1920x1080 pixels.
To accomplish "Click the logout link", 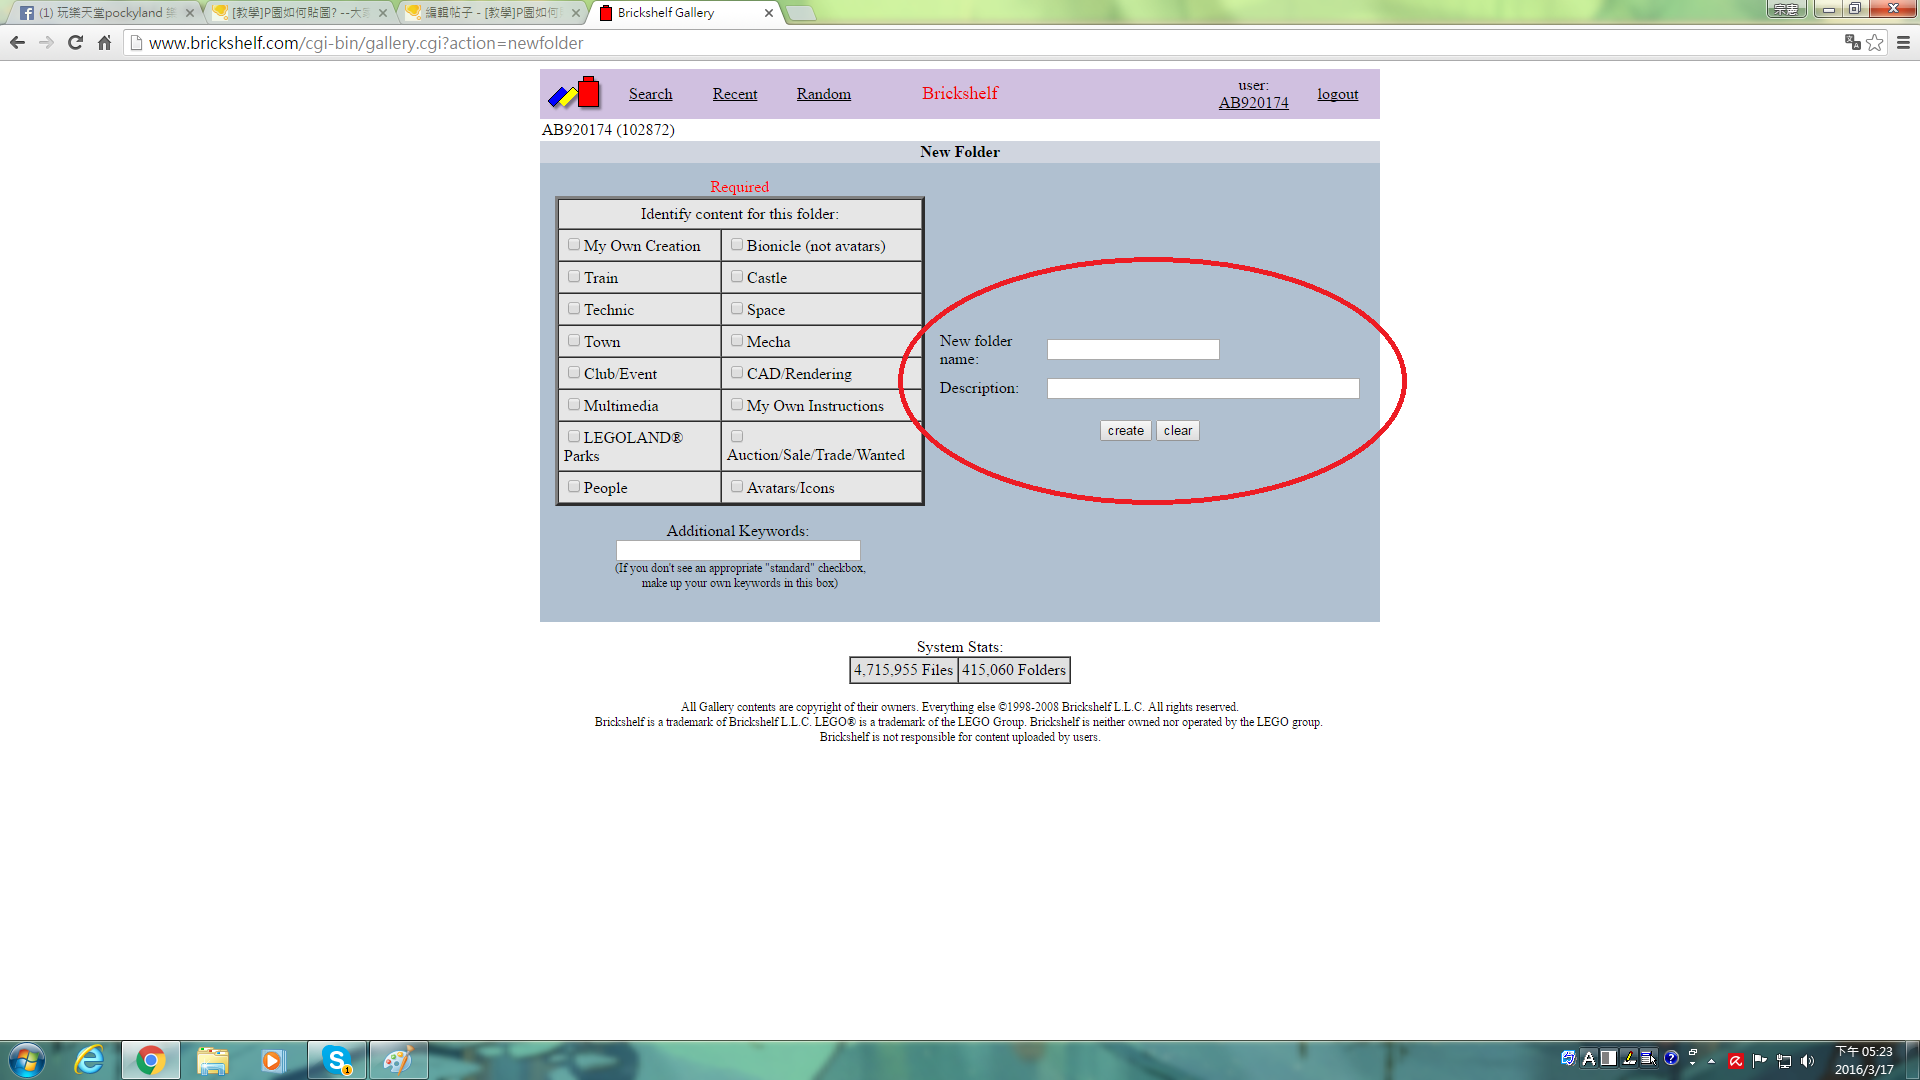I will (x=1337, y=94).
